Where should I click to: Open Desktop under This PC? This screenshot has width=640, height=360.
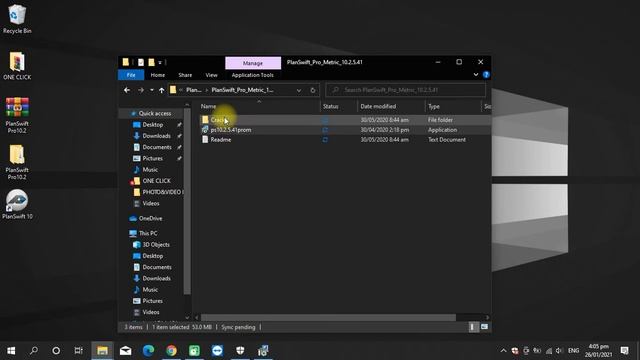point(152,256)
